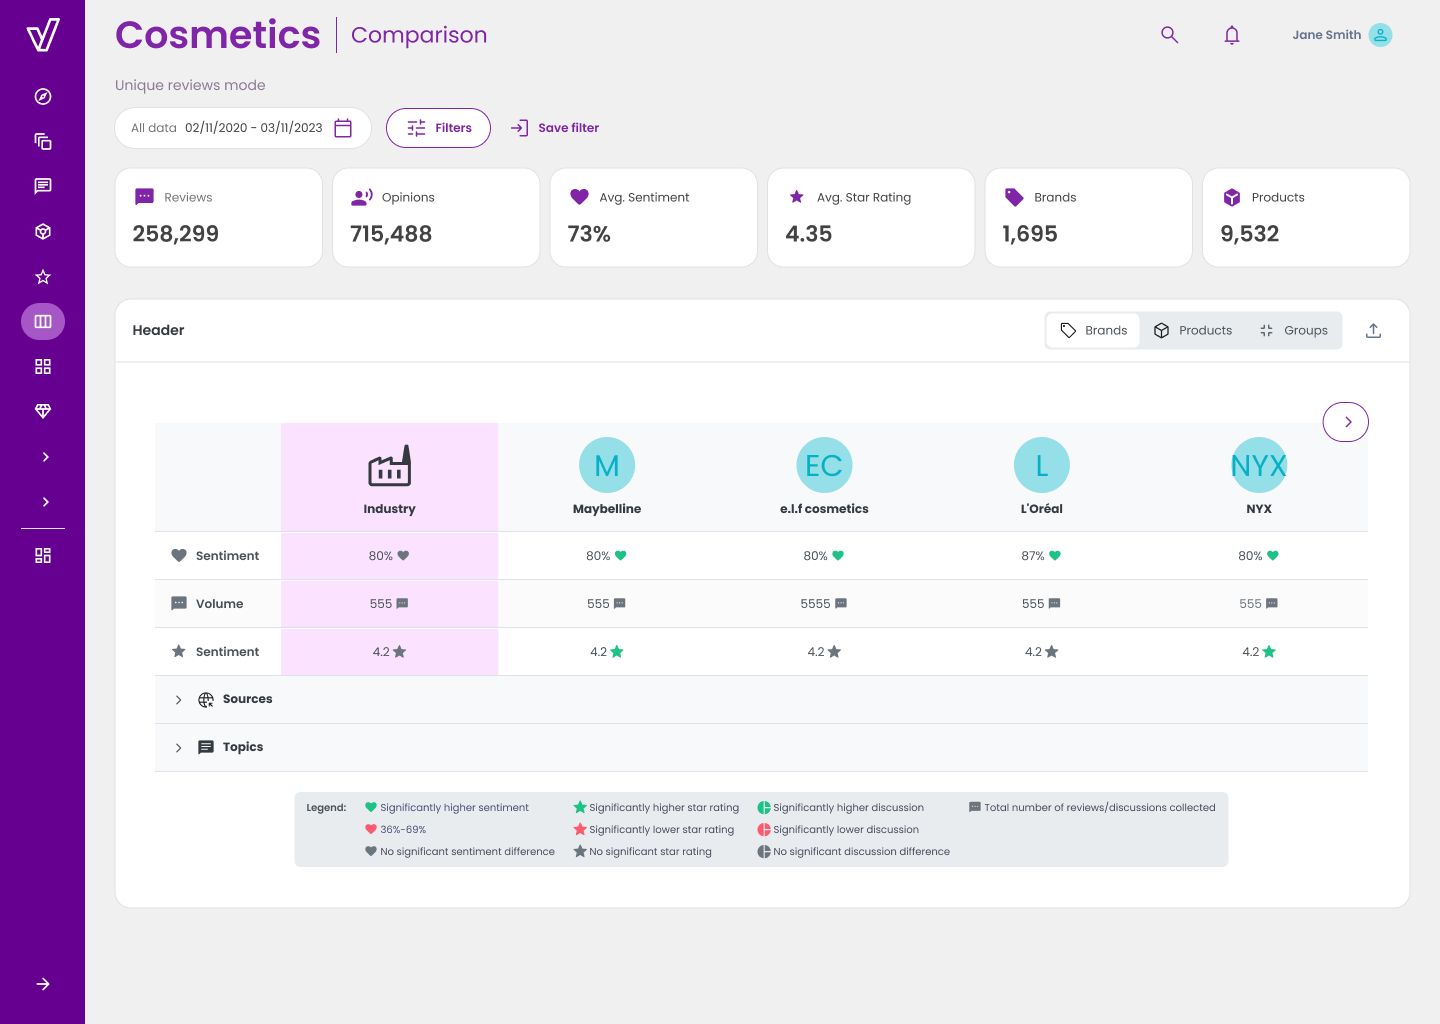Click the Unique reviews mode text

190,85
